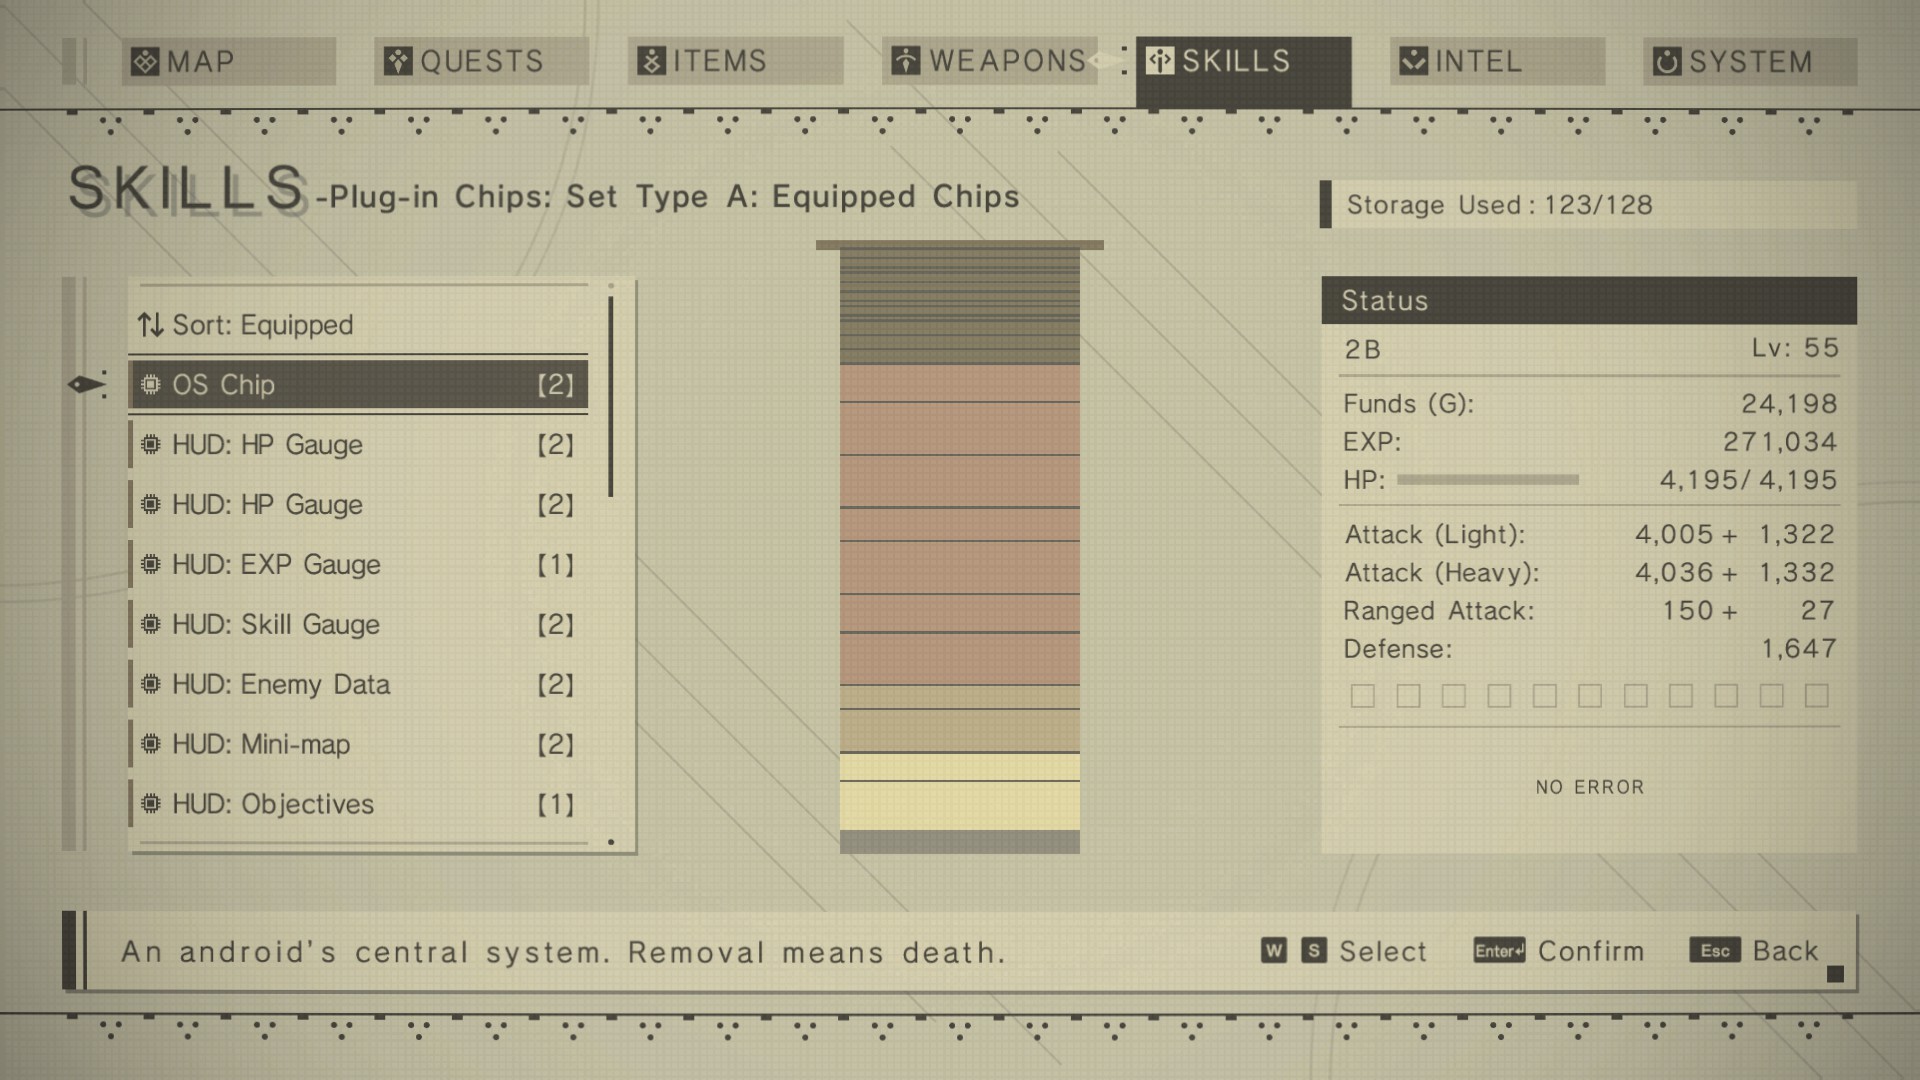The image size is (1920, 1080).
Task: Select HUD: Mini-map chip icon
Action: 150,744
